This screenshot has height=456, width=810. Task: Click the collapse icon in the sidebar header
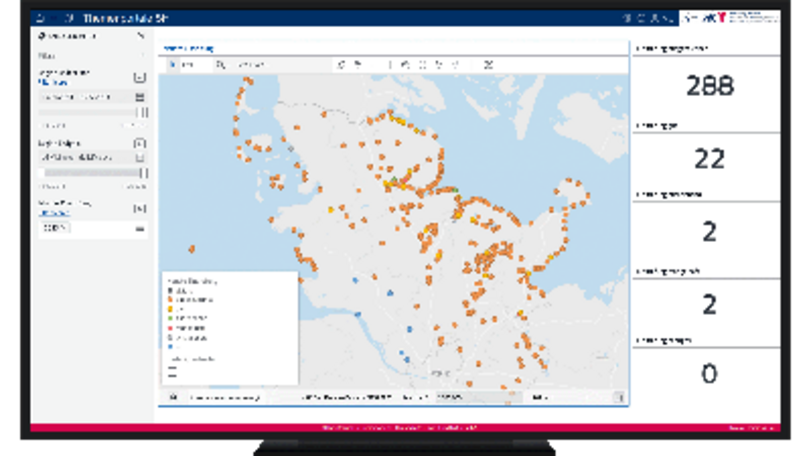coord(140,36)
